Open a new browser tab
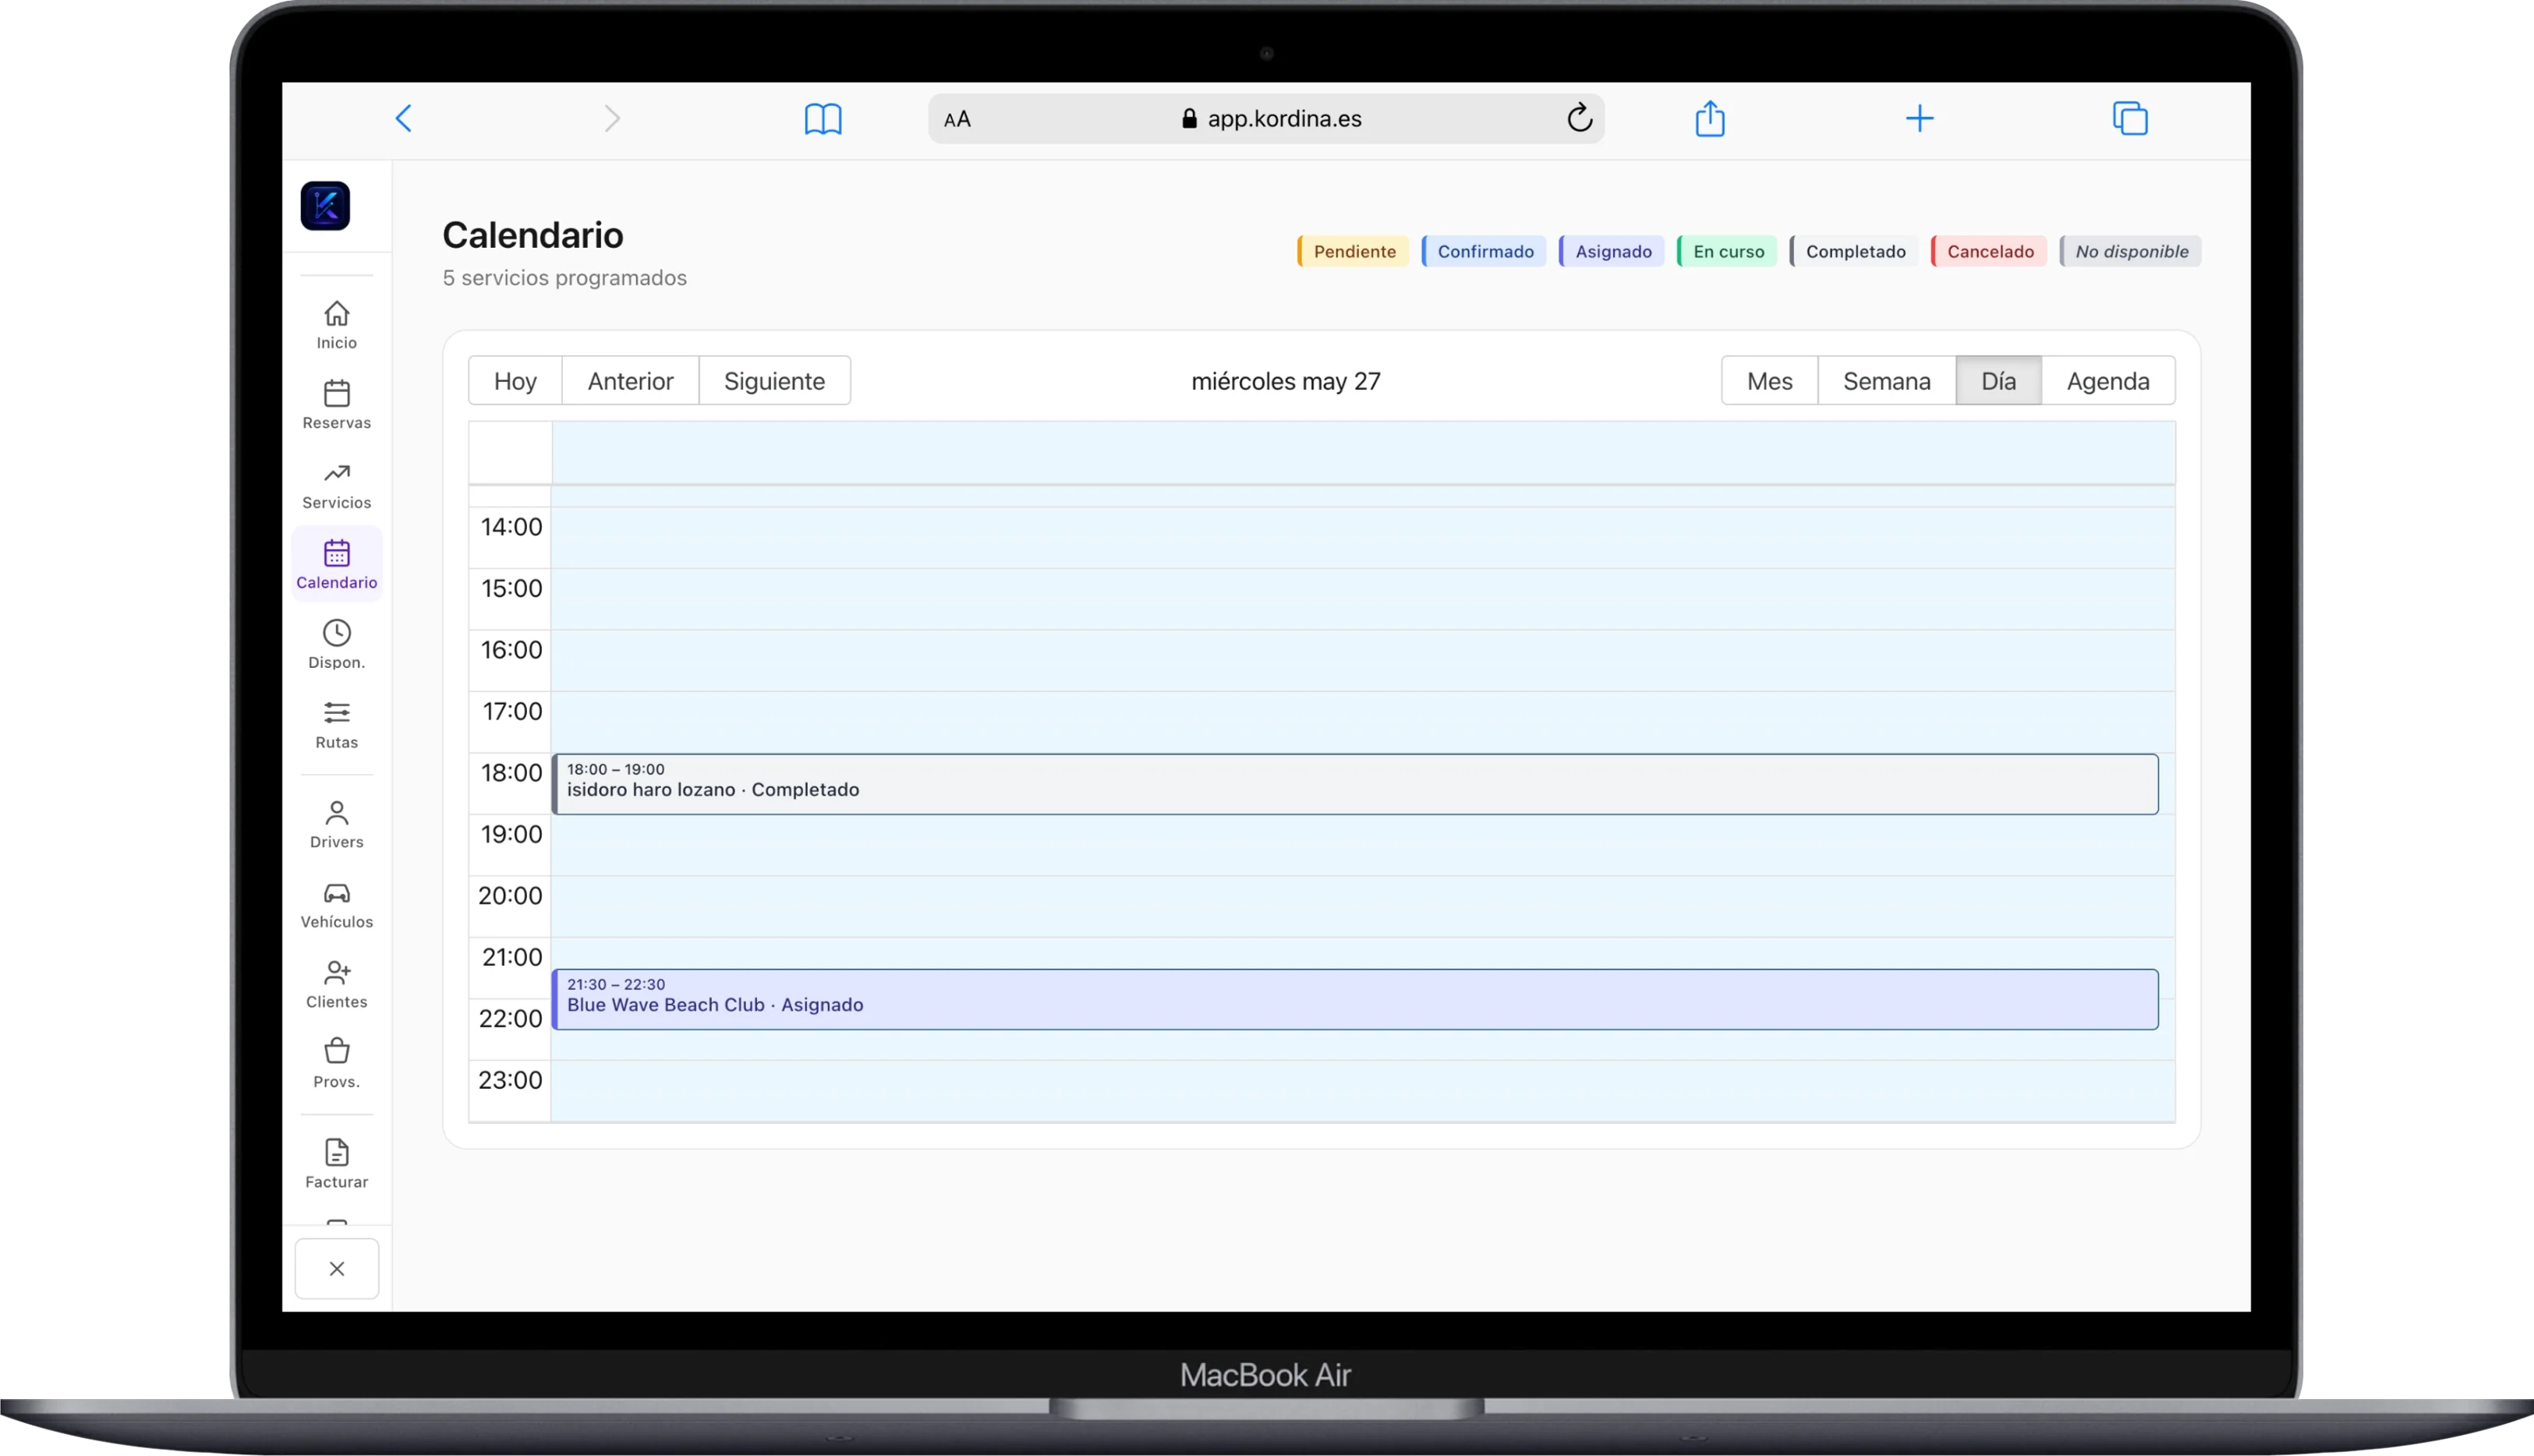Screen dimensions: 2534x1456 pos(1919,119)
